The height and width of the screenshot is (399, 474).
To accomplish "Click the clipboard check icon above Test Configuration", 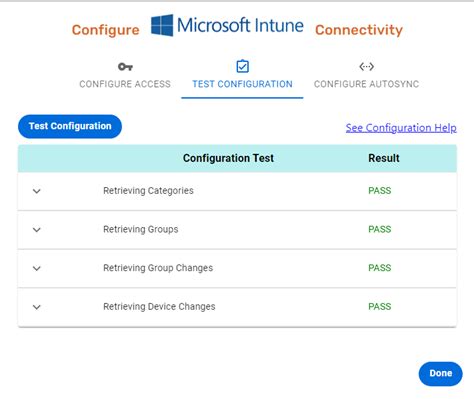I will (x=242, y=66).
